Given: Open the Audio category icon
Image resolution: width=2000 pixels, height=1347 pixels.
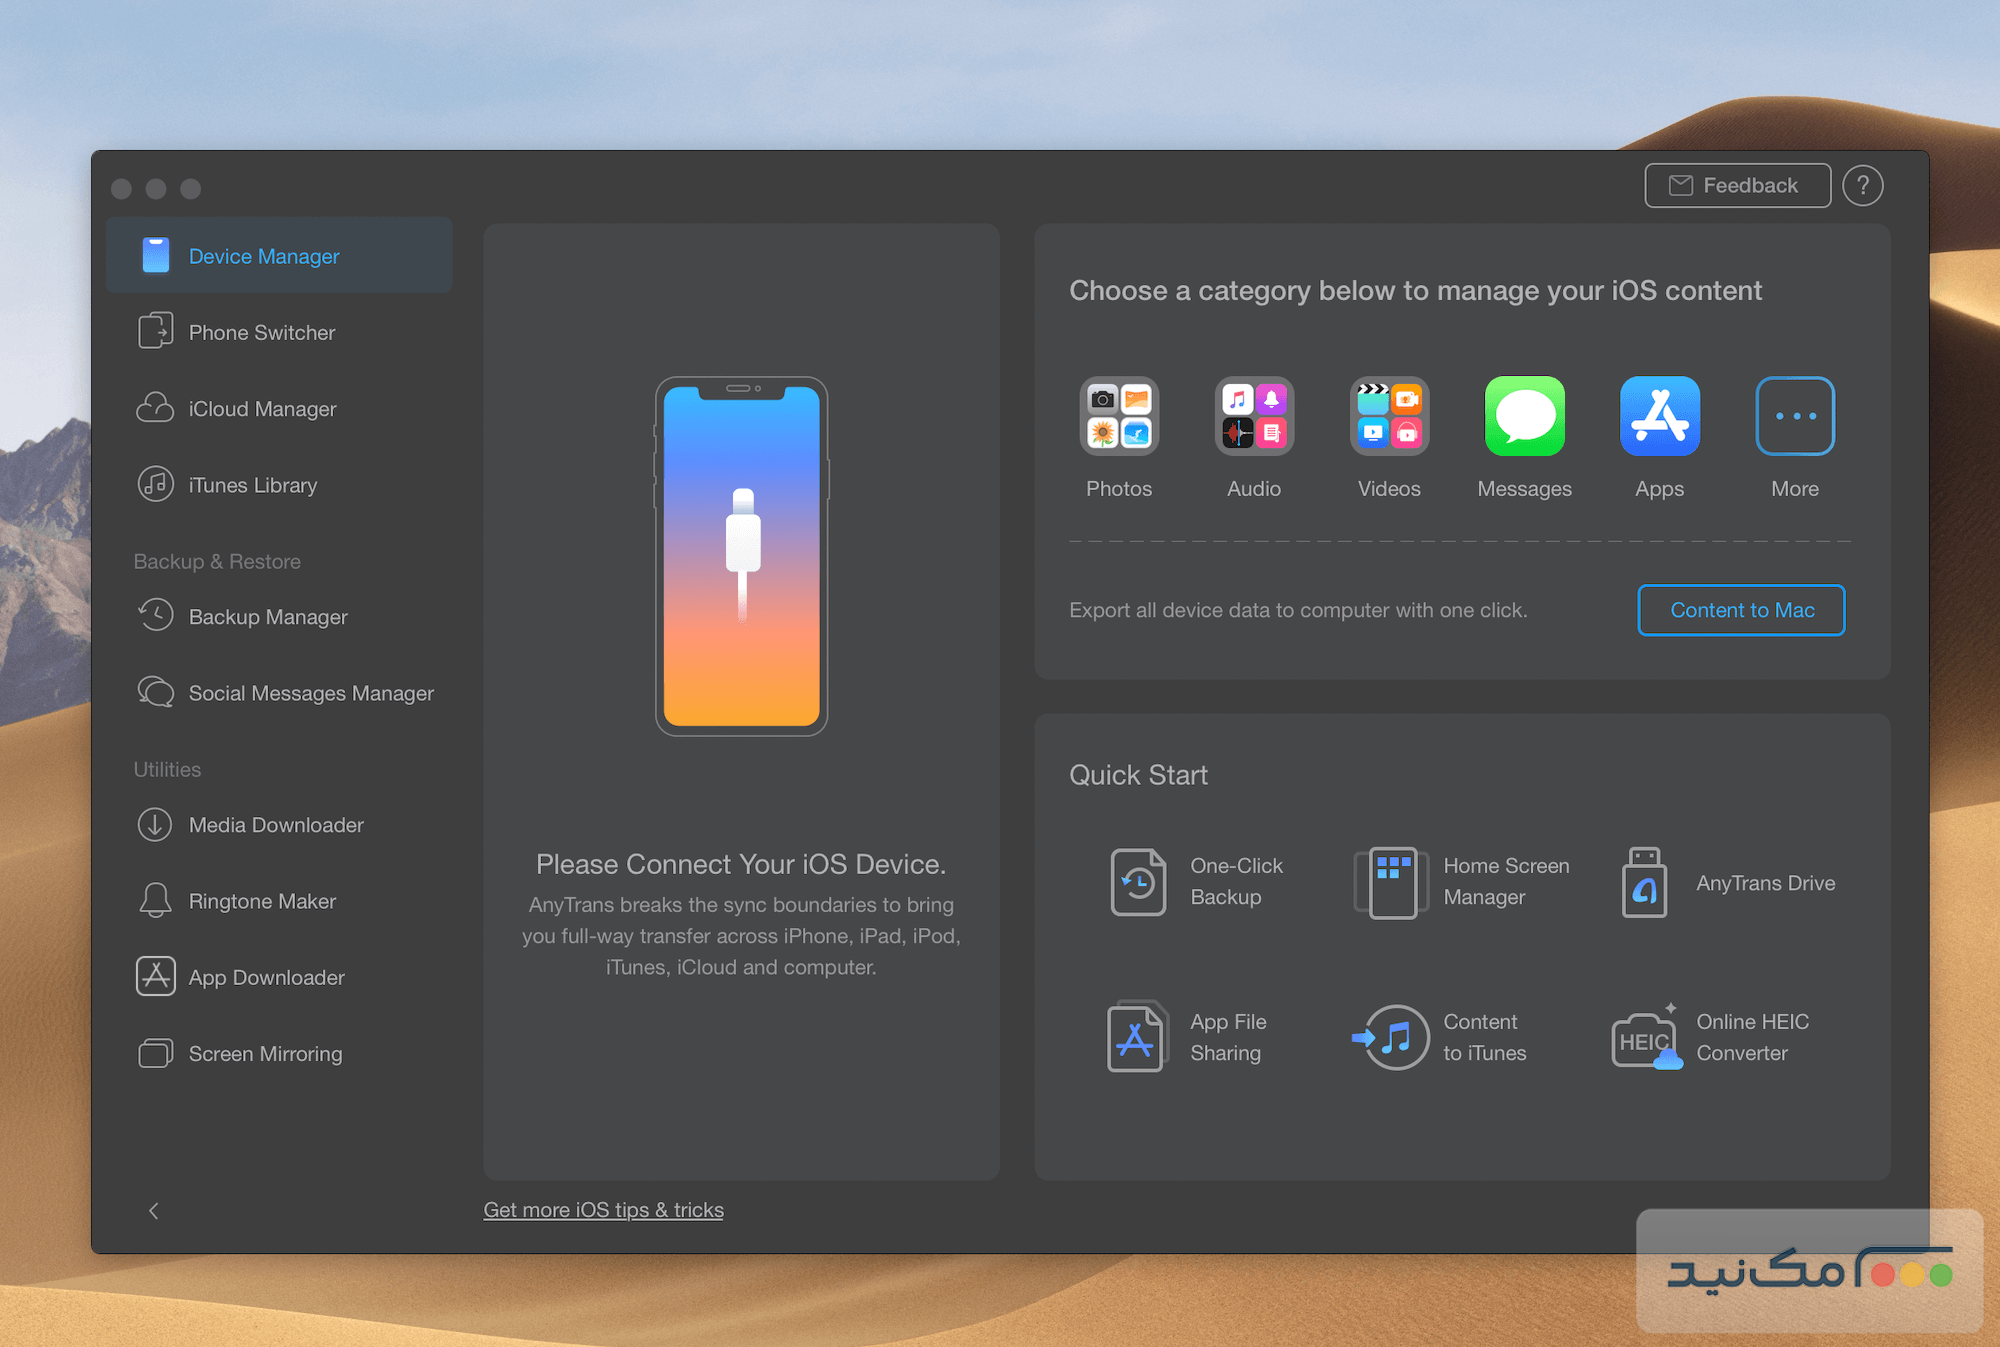Looking at the screenshot, I should pos(1254,417).
